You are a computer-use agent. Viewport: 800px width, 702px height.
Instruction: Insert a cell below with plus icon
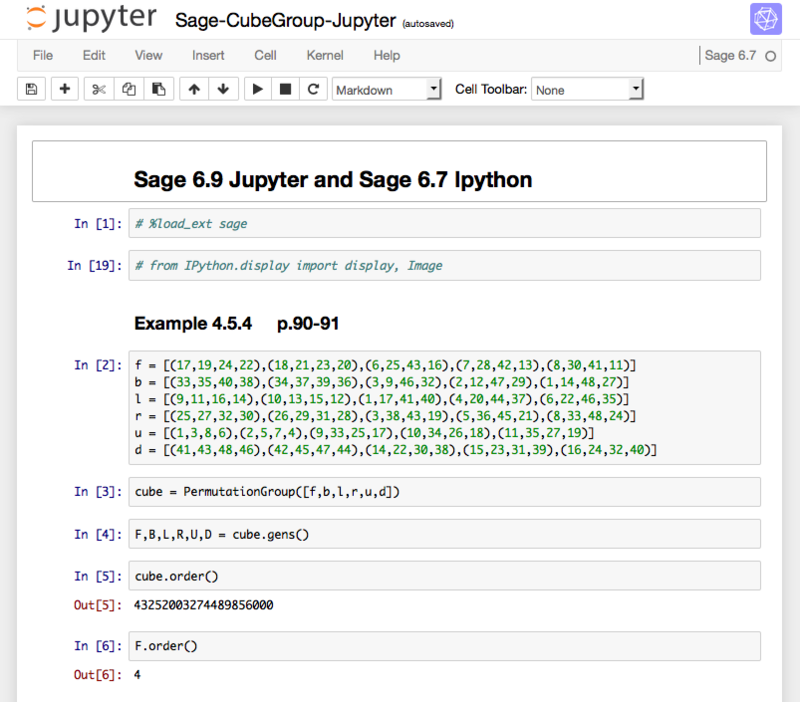click(x=65, y=89)
